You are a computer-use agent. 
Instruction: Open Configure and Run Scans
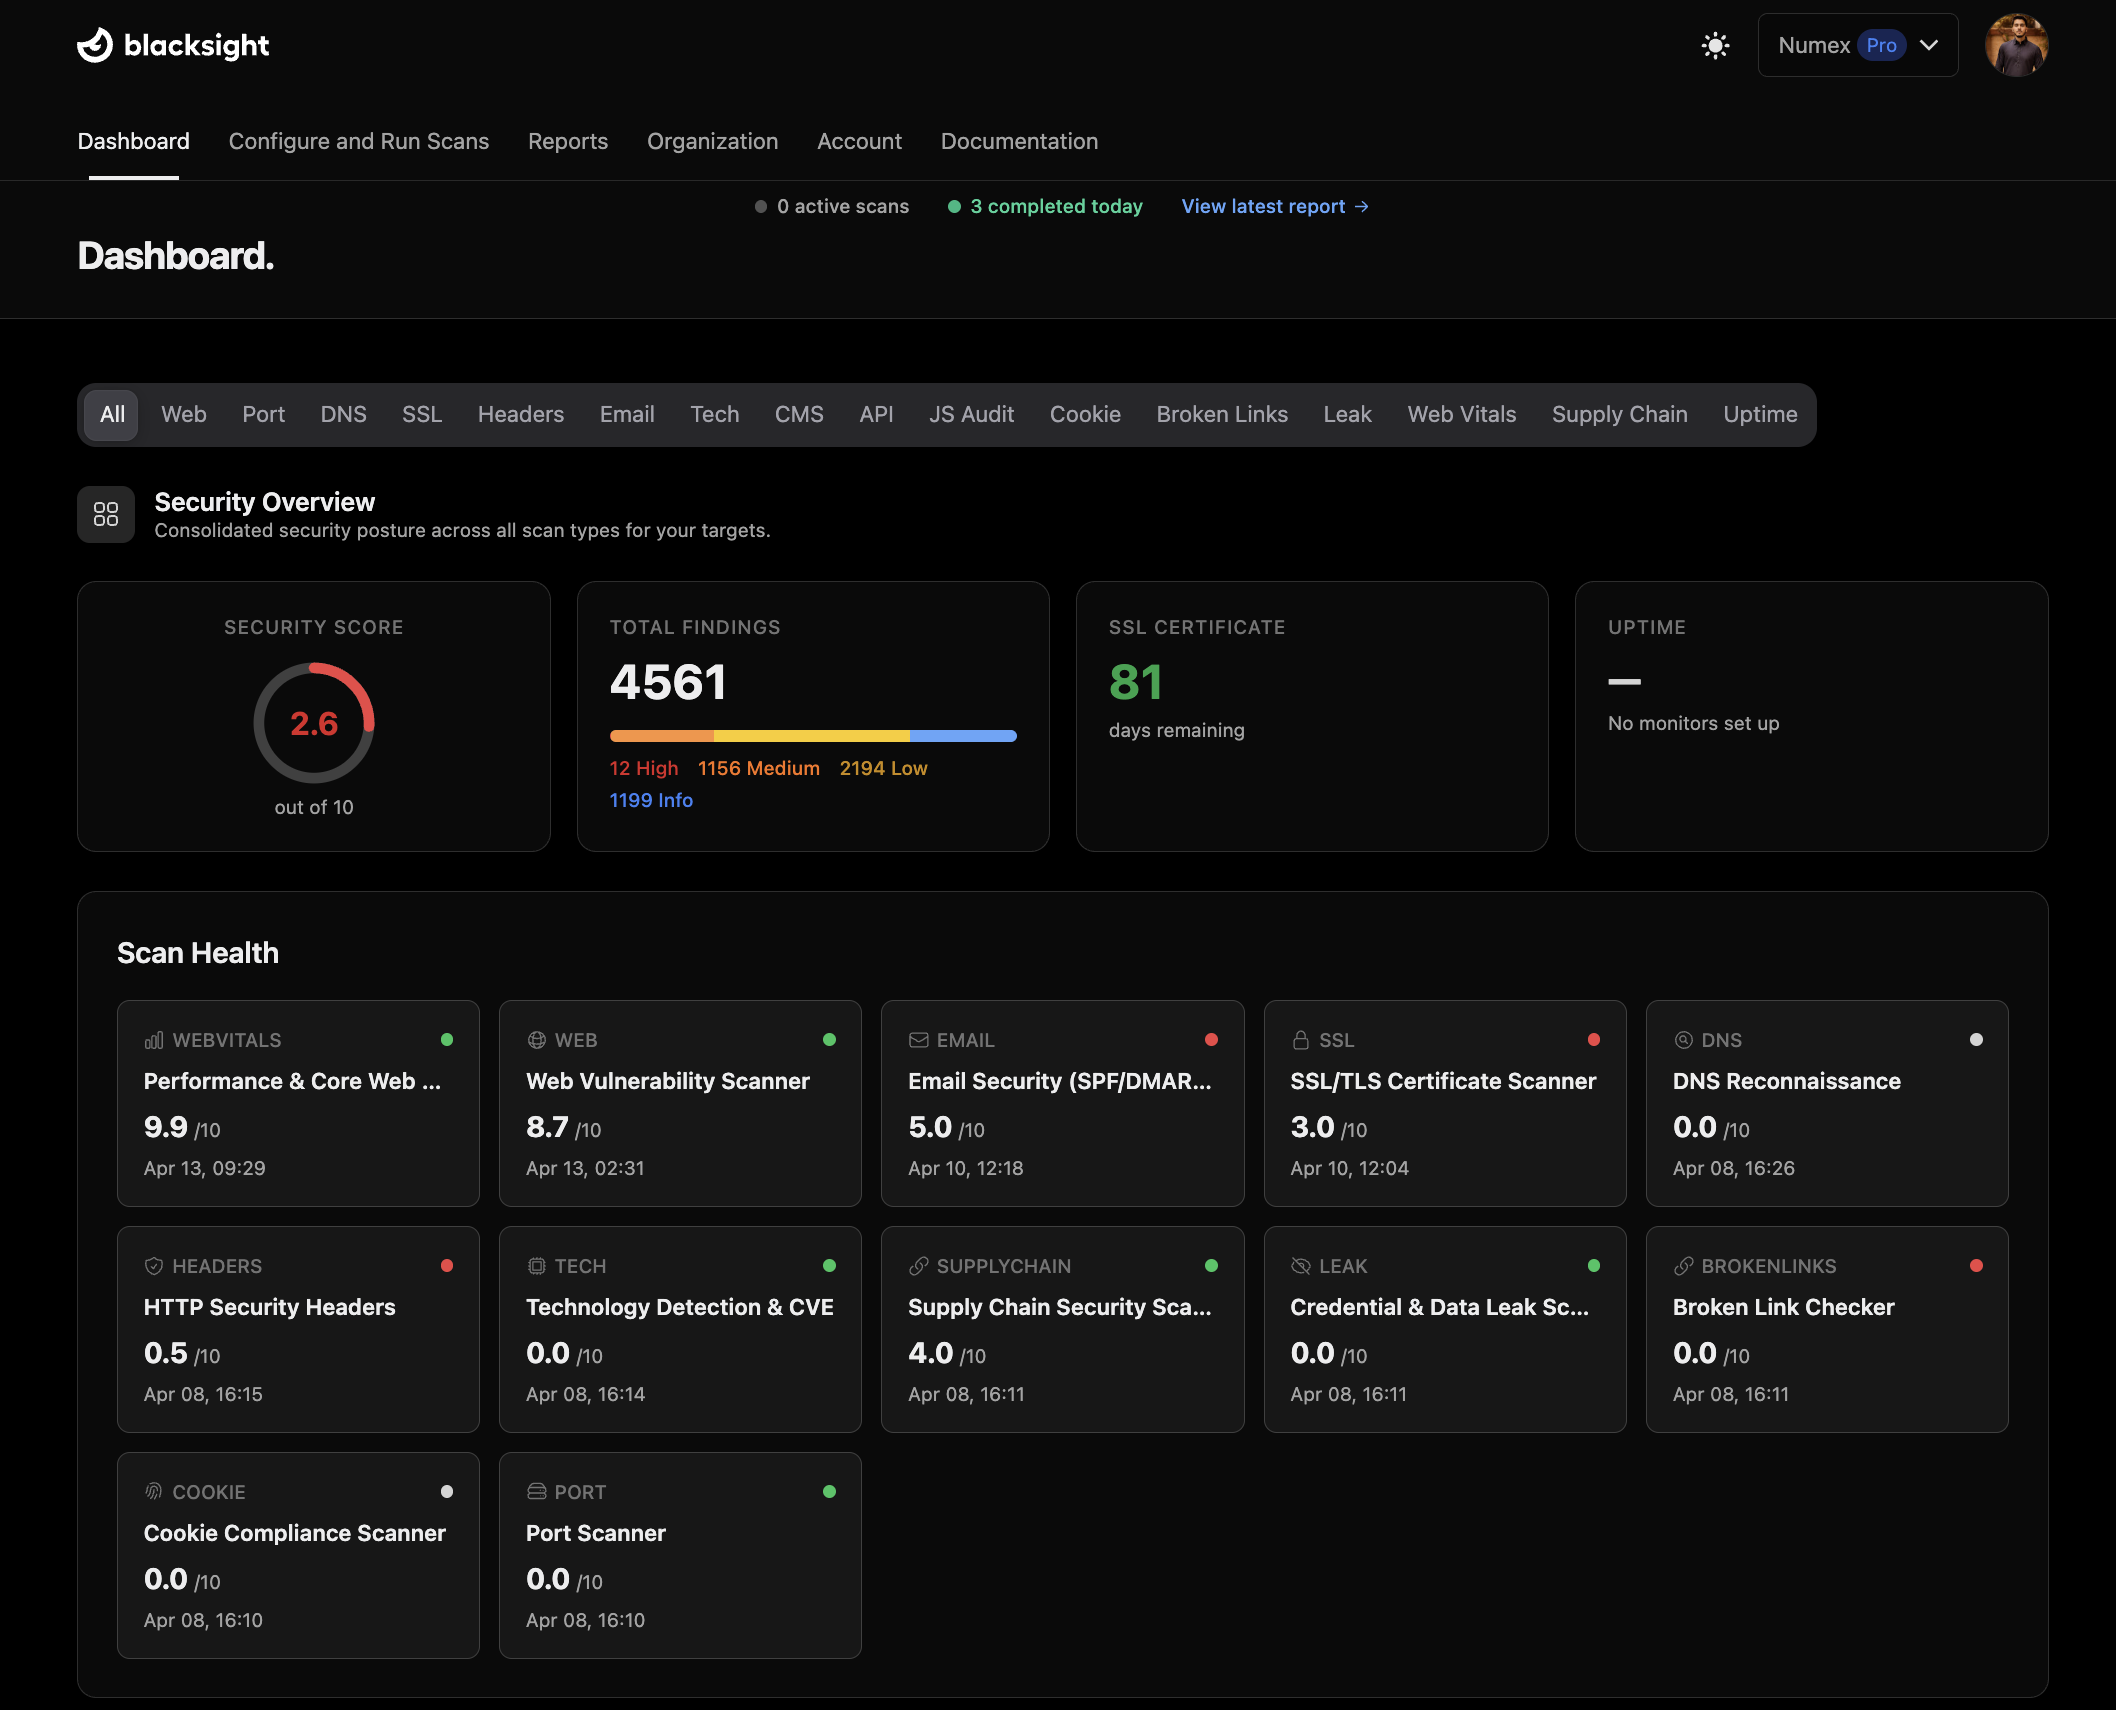click(358, 141)
